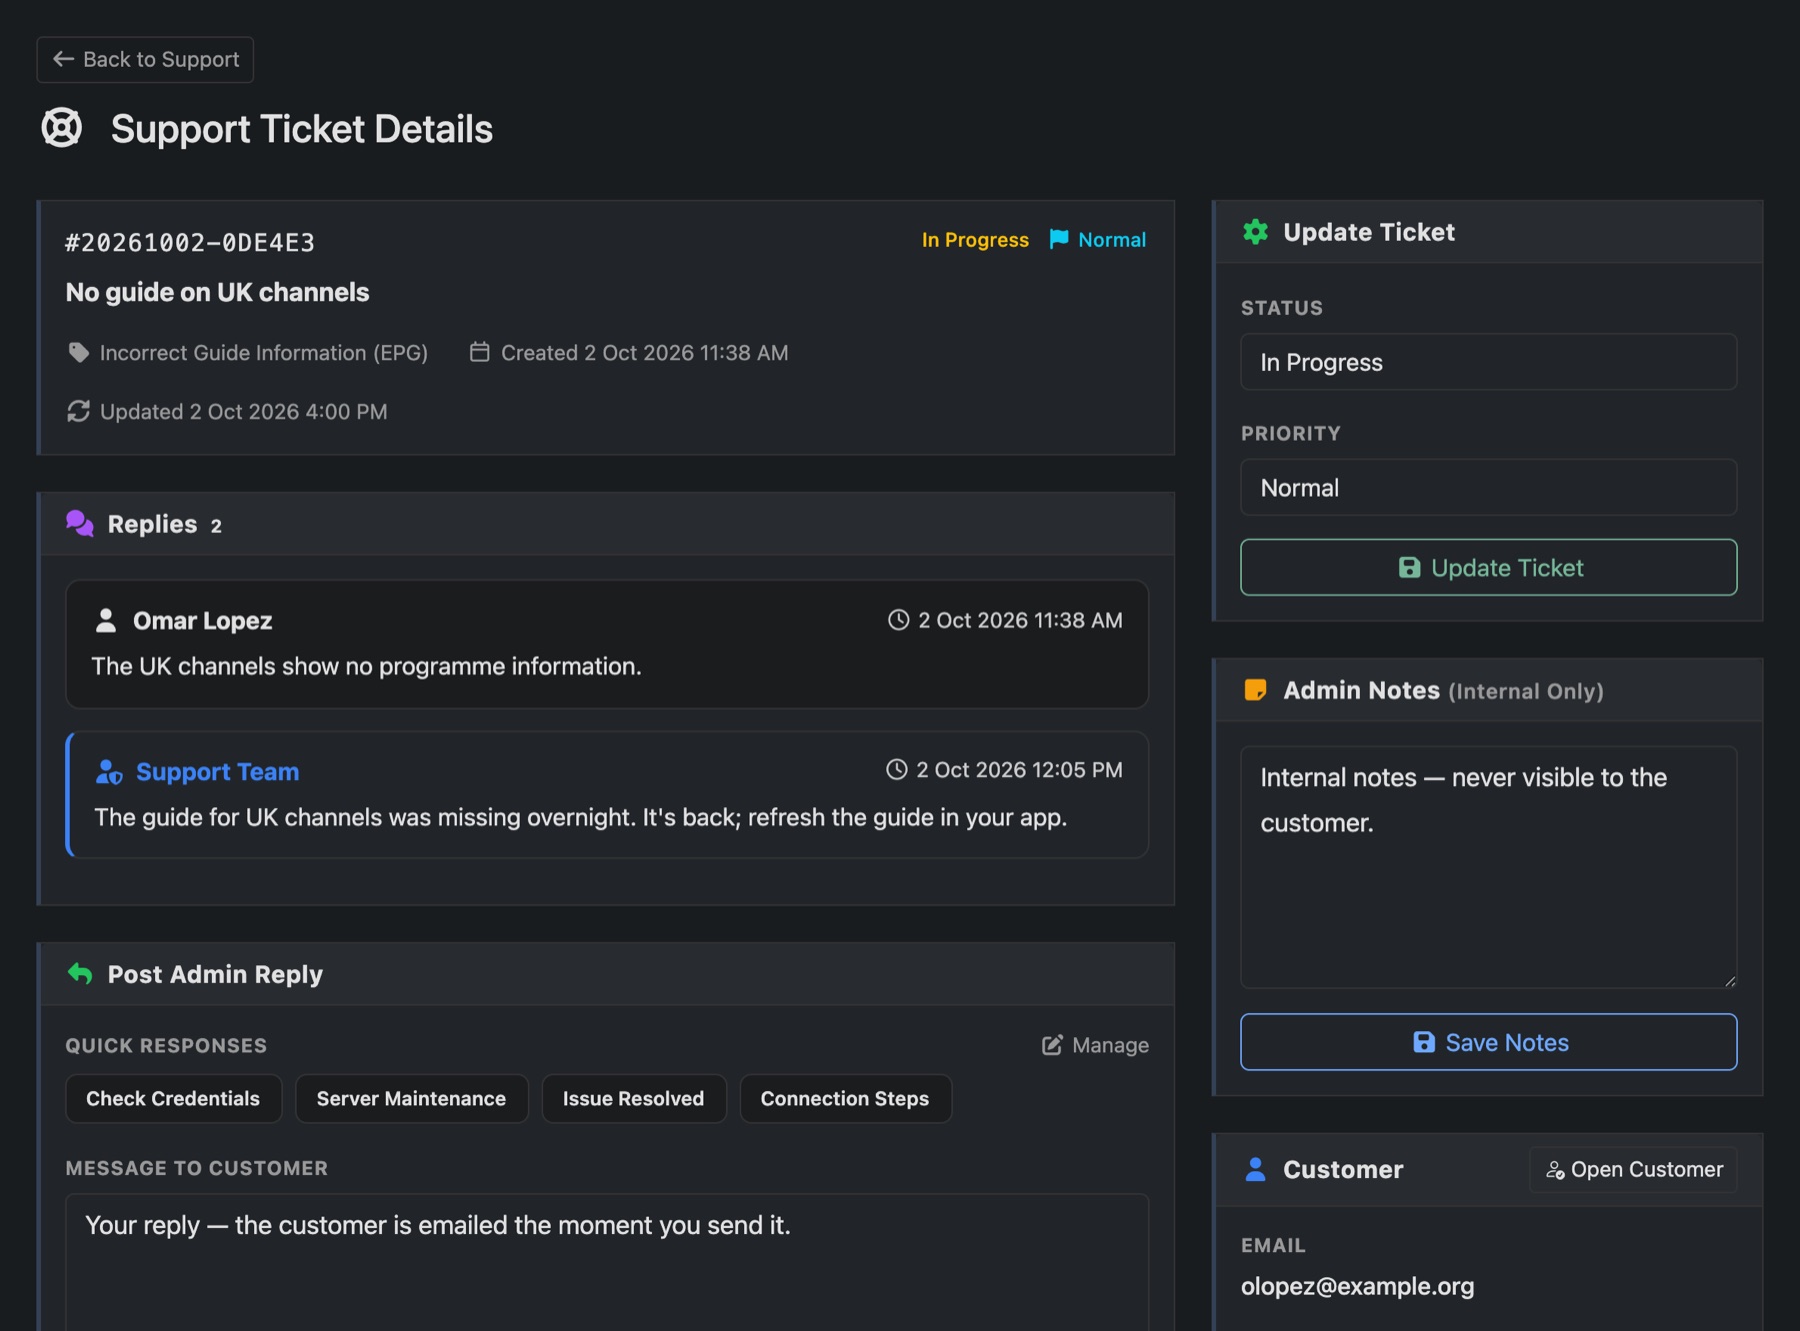Open the Priority dropdown showing Normal
This screenshot has width=1800, height=1331.
[1488, 487]
